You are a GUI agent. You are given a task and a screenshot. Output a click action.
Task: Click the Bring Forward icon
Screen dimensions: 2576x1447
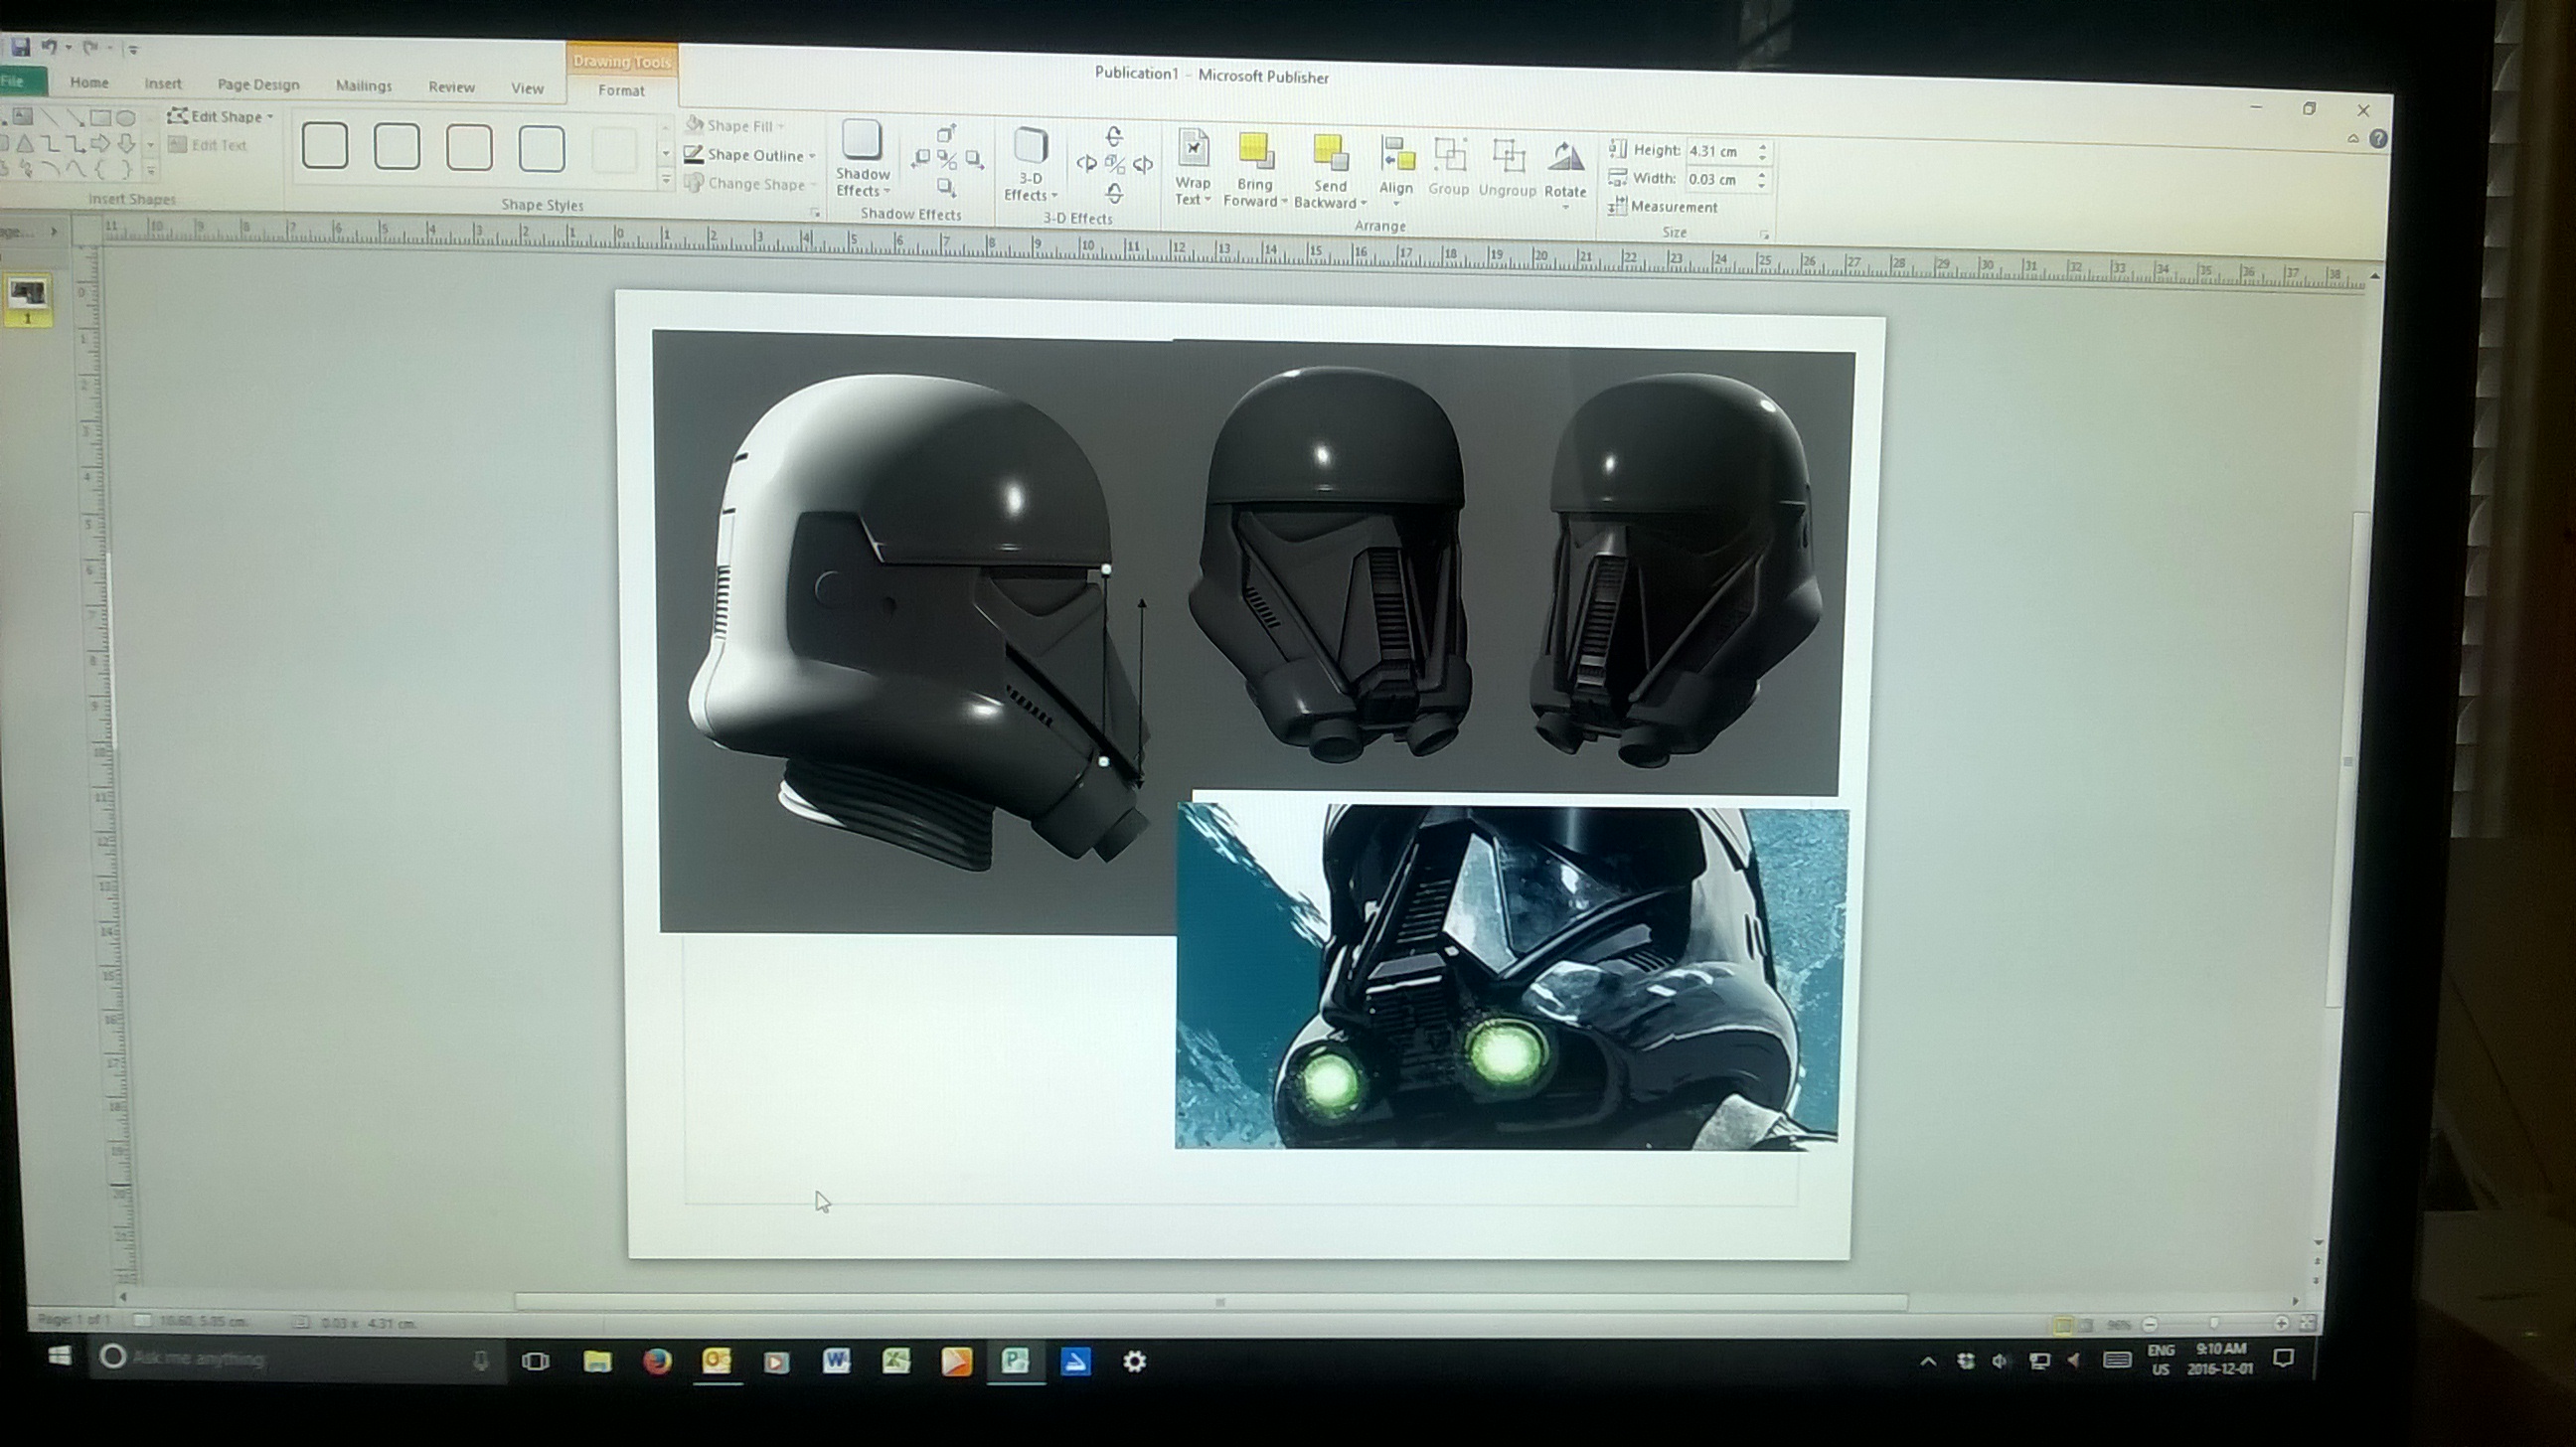1255,152
